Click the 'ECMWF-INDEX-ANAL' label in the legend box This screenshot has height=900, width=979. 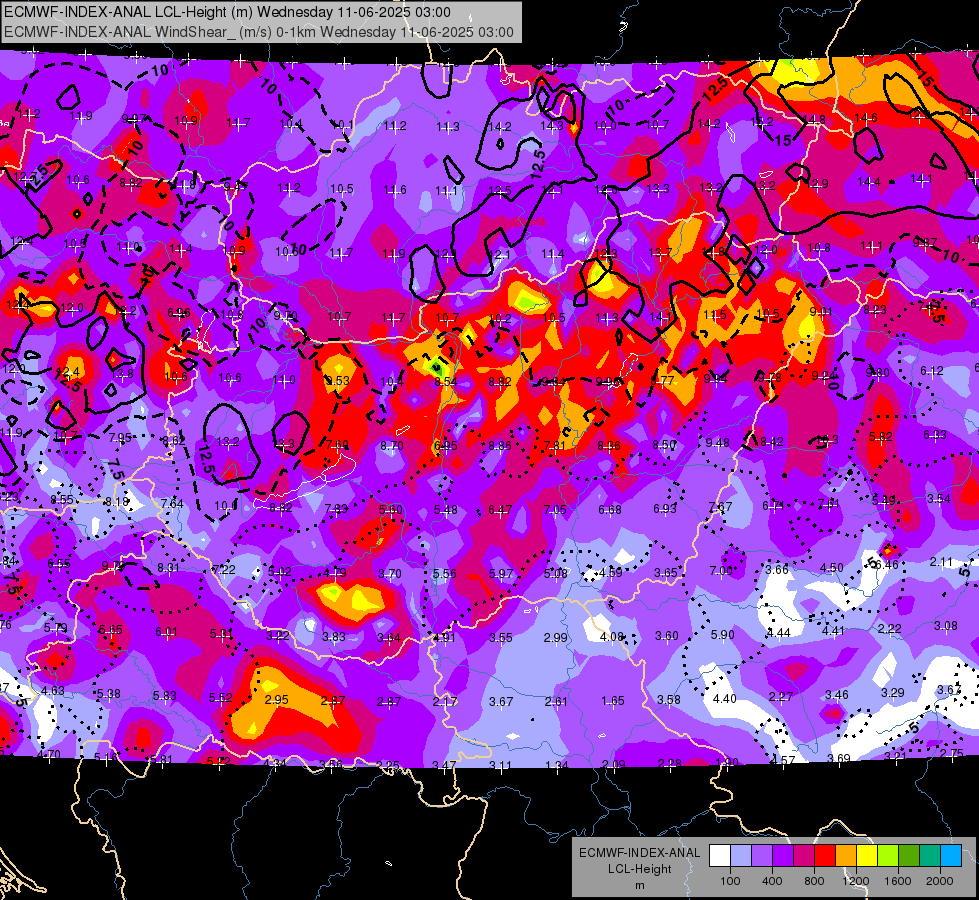point(639,853)
